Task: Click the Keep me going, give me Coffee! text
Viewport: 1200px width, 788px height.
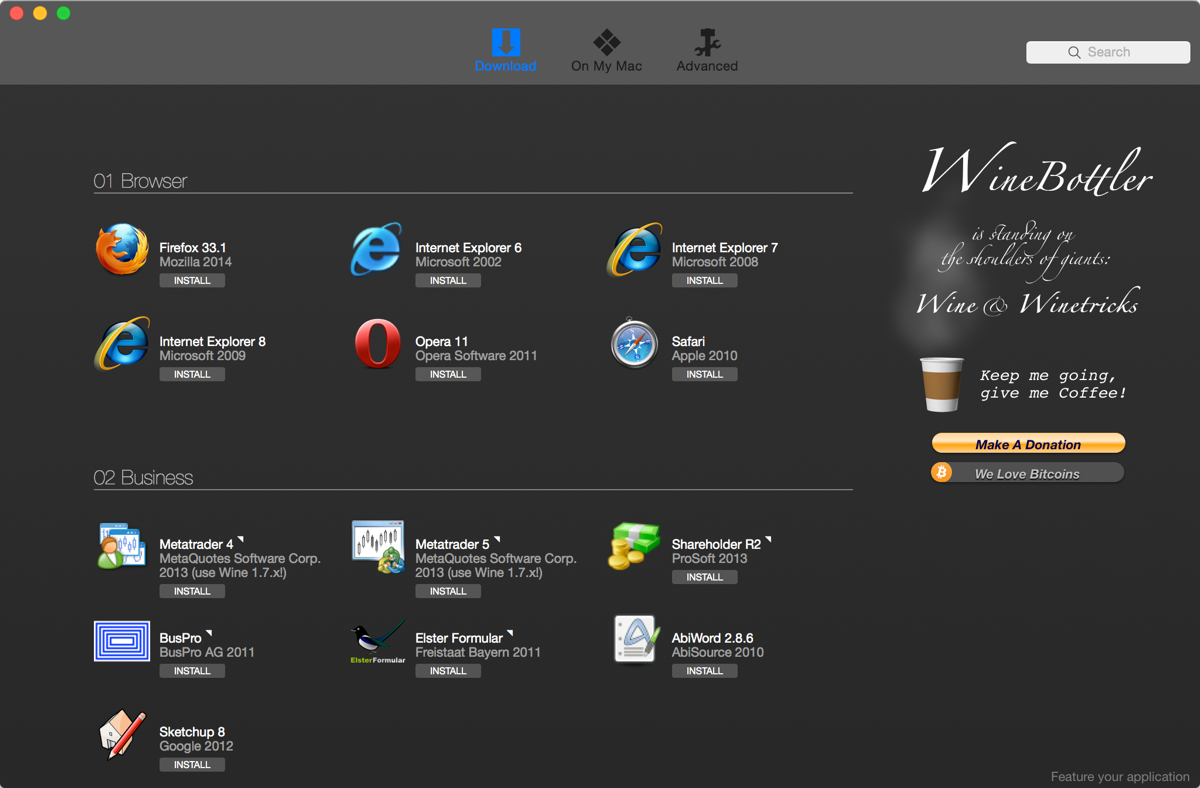Action: point(1053,384)
